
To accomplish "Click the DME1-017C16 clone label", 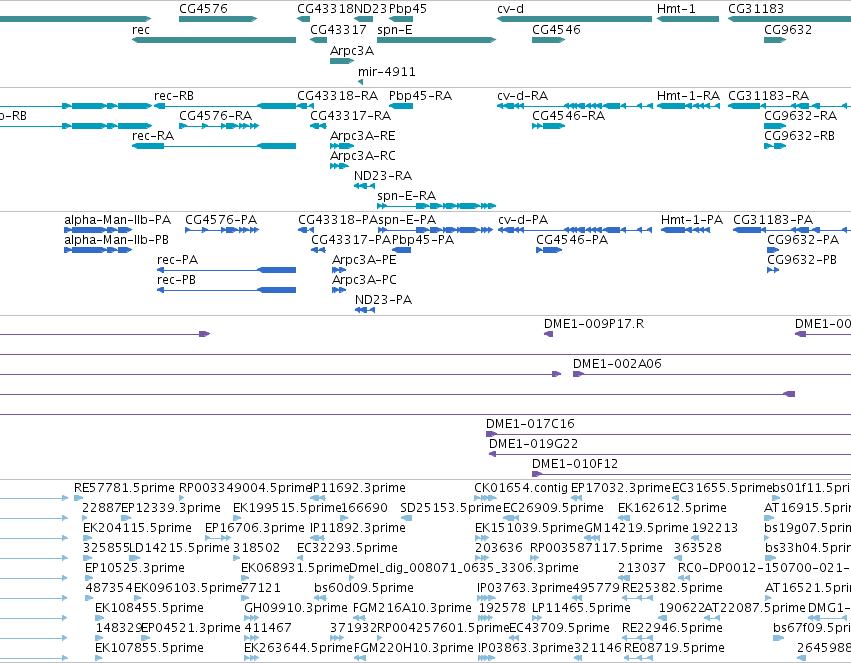I will coord(530,424).
